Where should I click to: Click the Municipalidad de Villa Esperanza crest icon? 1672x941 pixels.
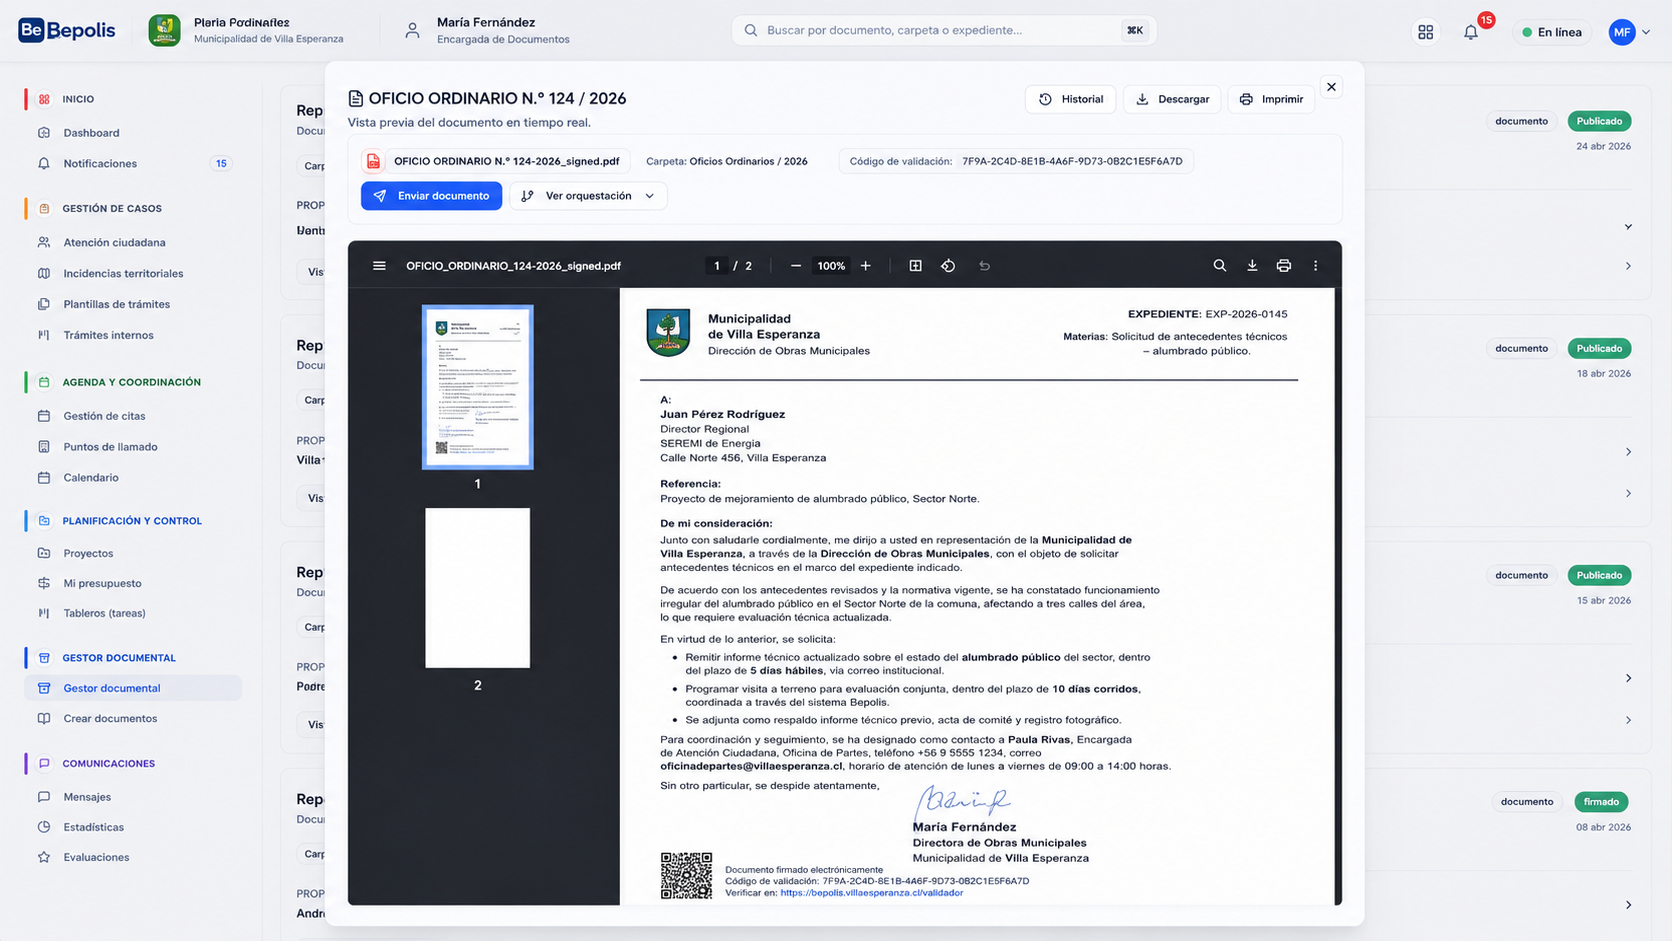click(164, 31)
